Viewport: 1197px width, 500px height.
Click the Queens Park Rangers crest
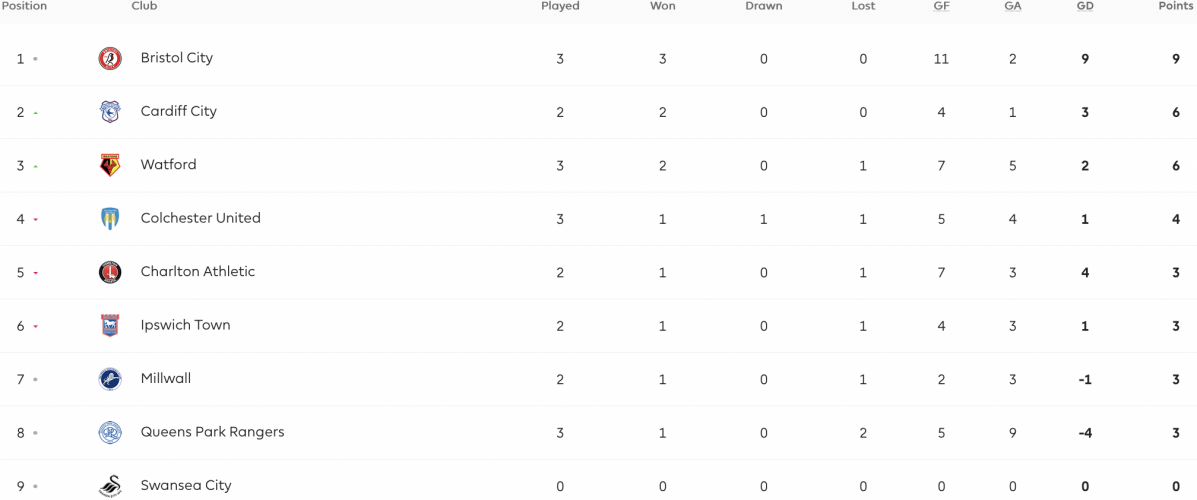pos(110,433)
